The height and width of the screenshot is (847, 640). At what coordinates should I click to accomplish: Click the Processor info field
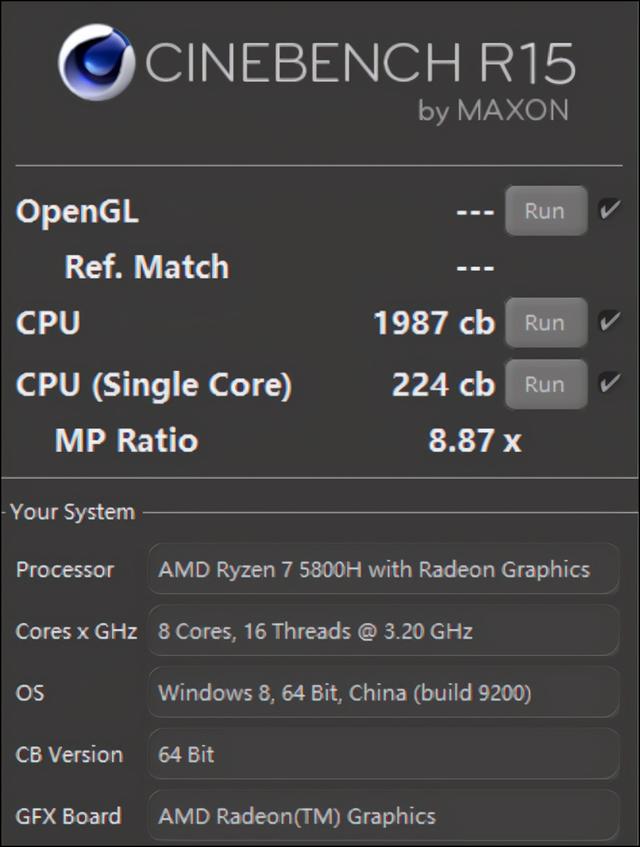[383, 570]
